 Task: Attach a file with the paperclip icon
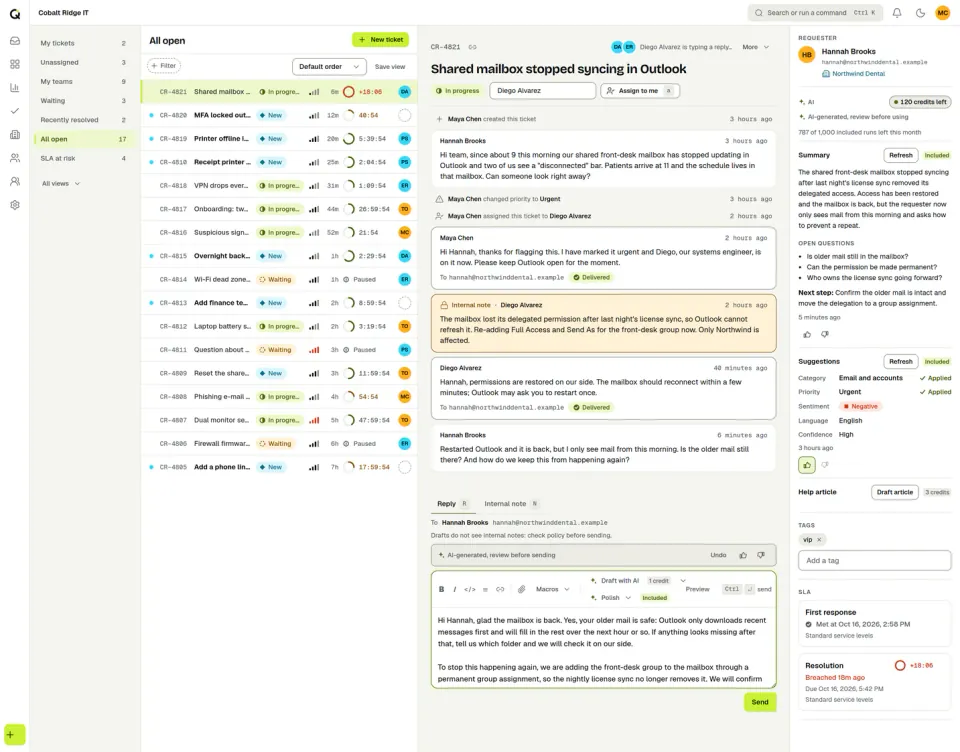click(x=522, y=589)
